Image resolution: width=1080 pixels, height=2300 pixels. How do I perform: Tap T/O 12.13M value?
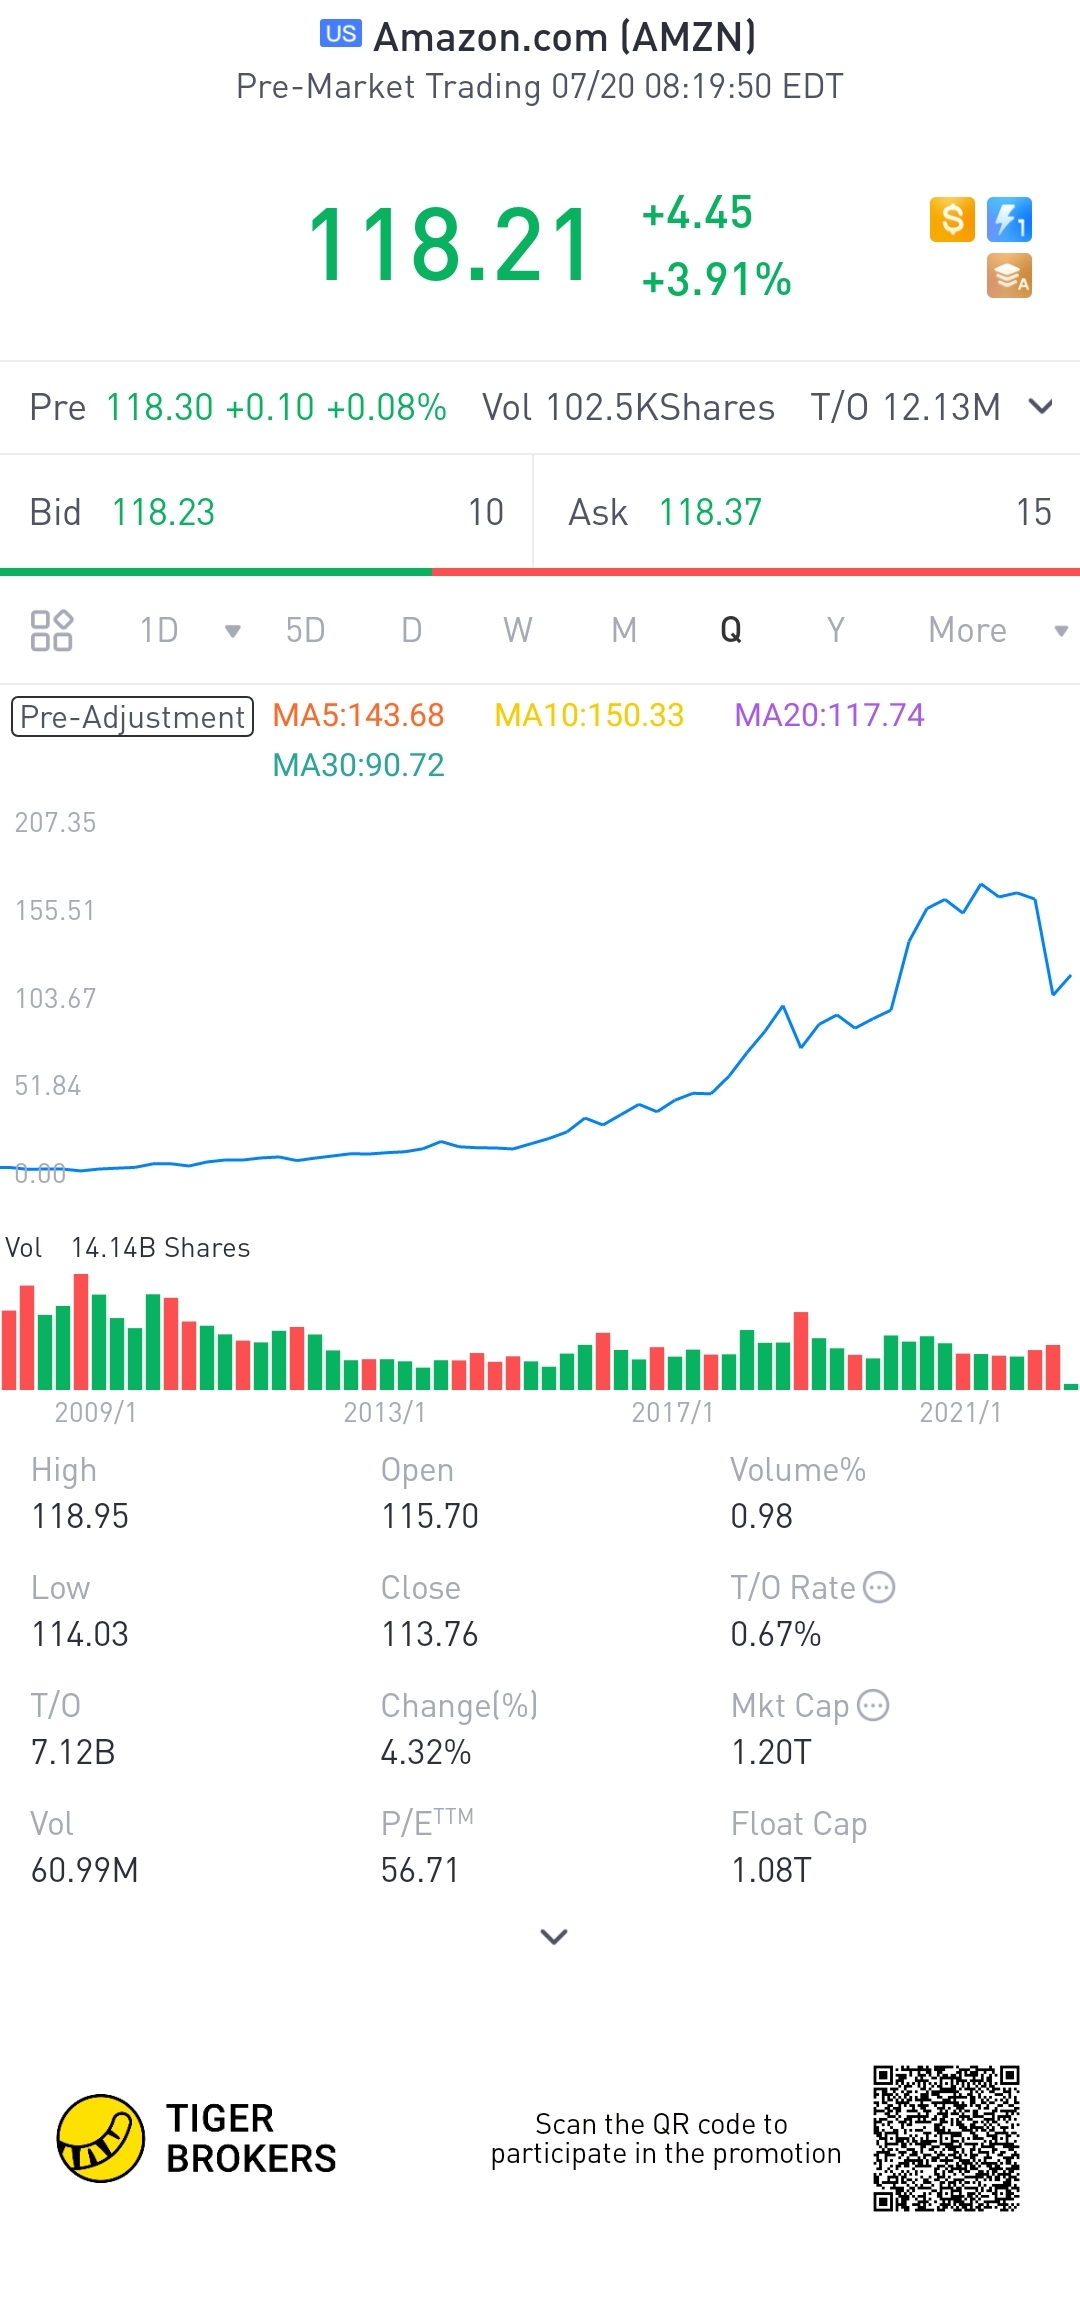pyautogui.click(x=905, y=407)
